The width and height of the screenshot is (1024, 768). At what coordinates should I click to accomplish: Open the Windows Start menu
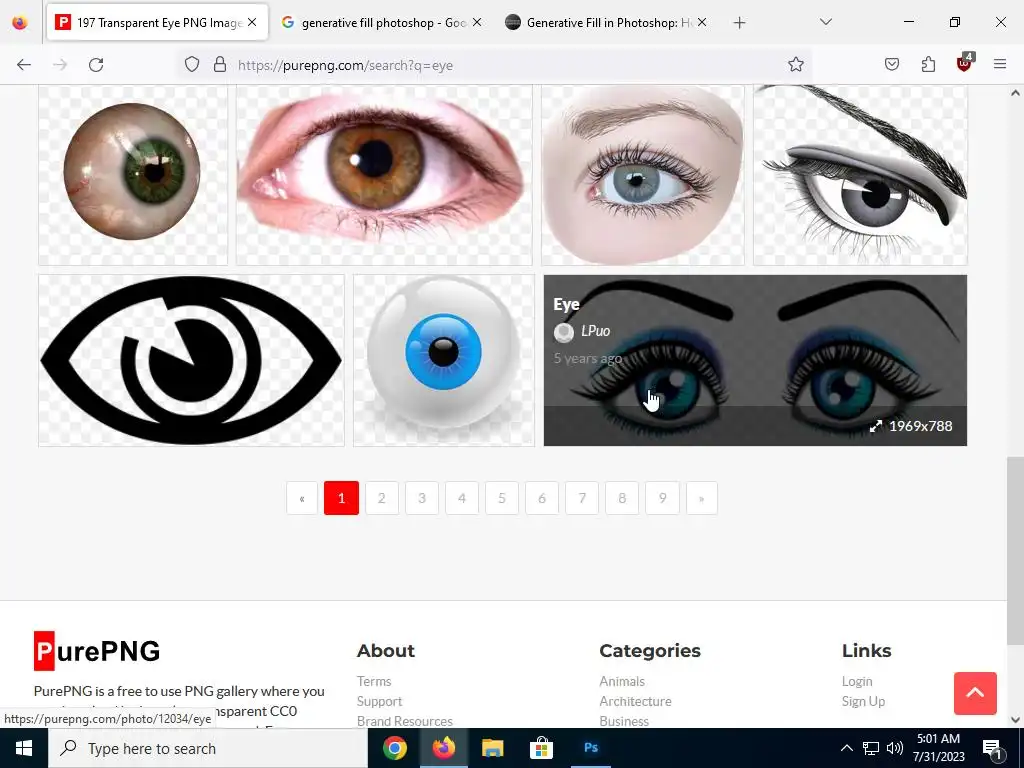point(24,748)
